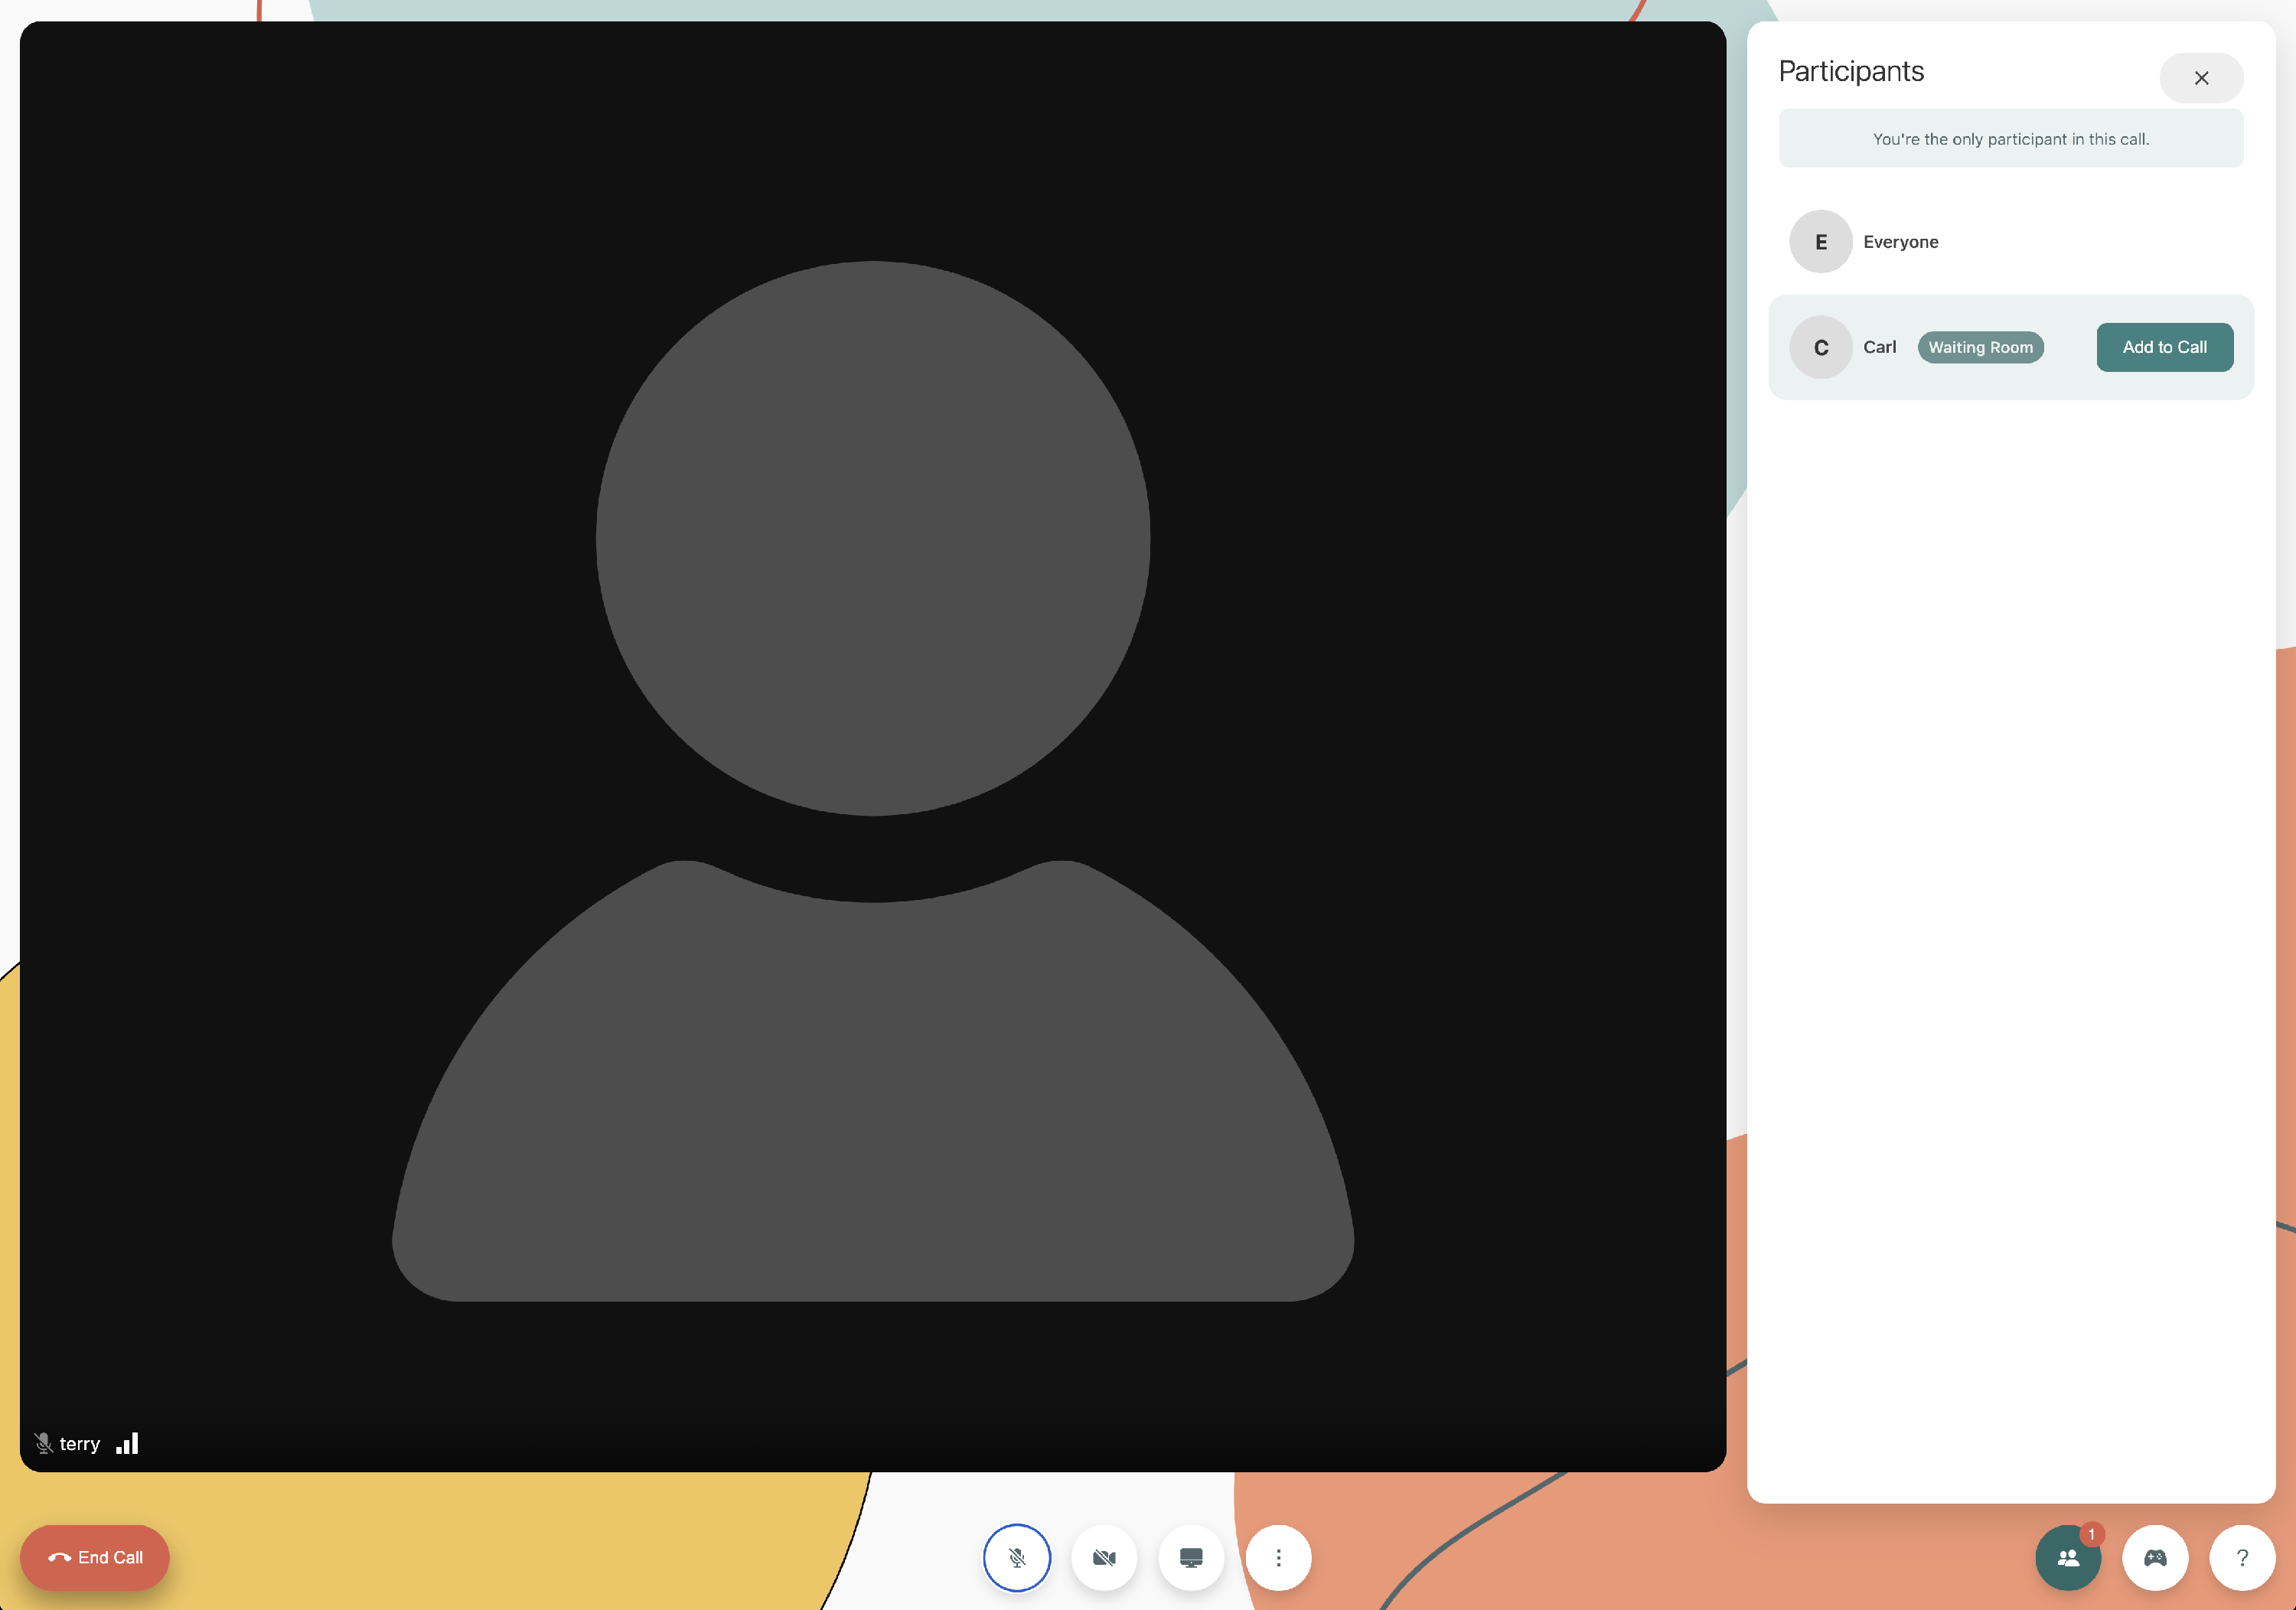
Task: Click the name "Carl" in the list
Action: 1879,347
